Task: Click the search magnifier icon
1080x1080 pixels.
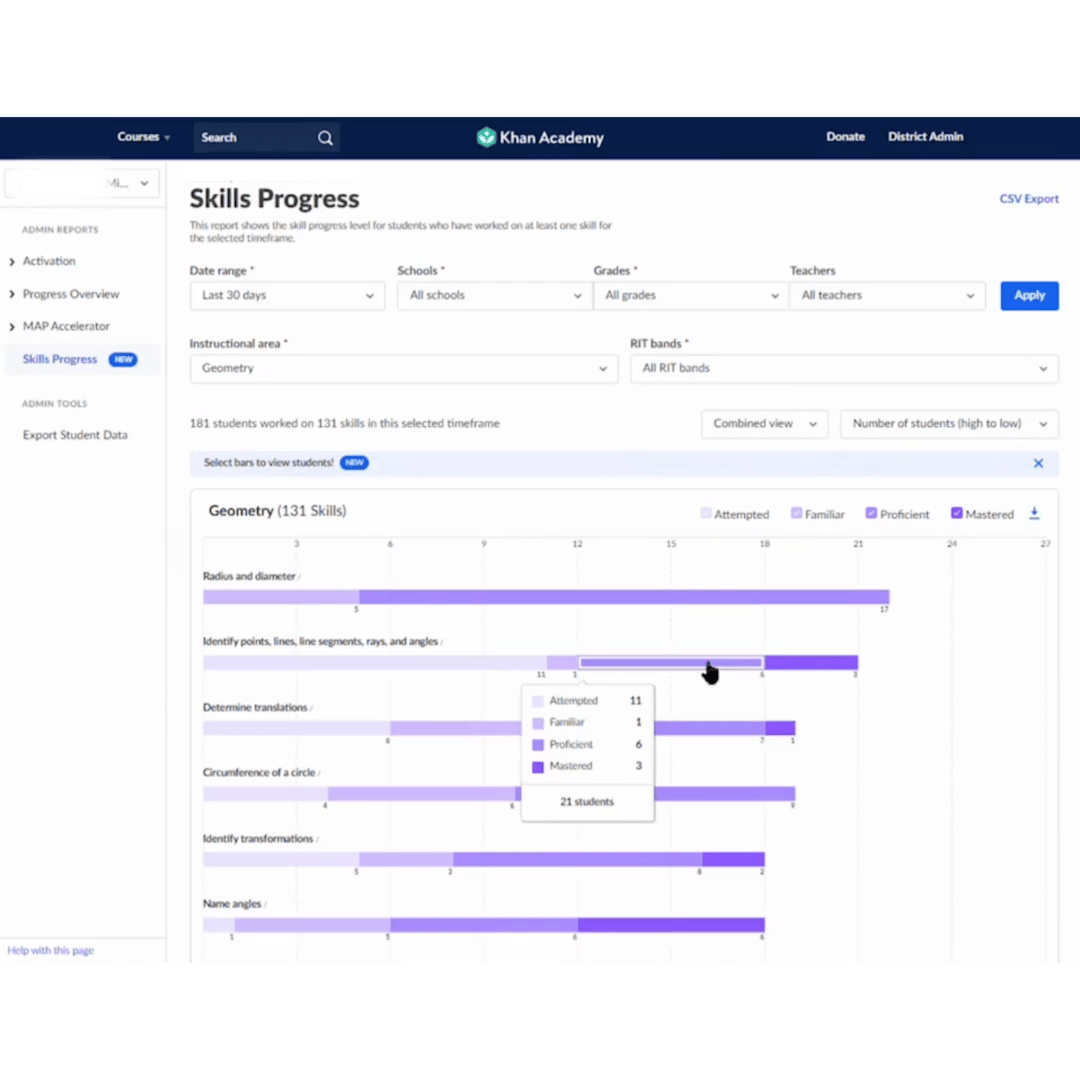Action: [x=325, y=138]
